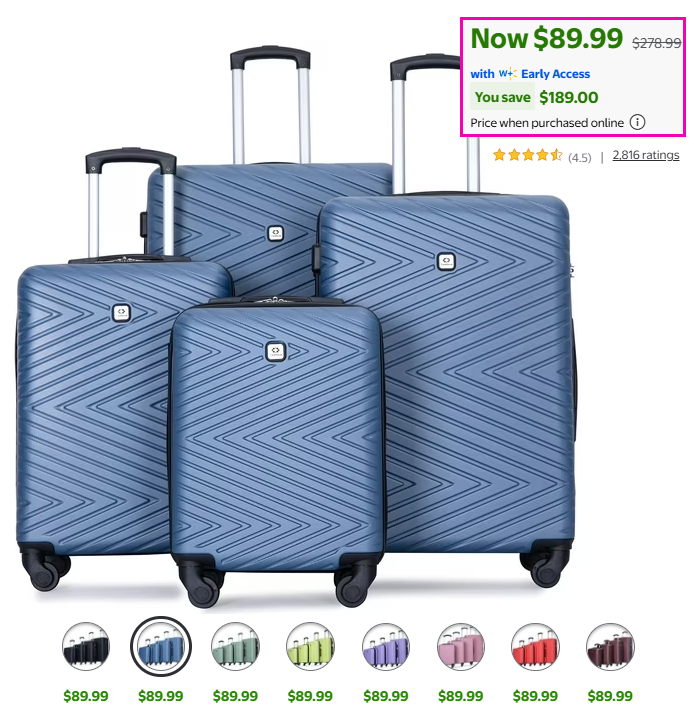
Task: Click the Walmart+ Early Access logo
Action: click(508, 73)
